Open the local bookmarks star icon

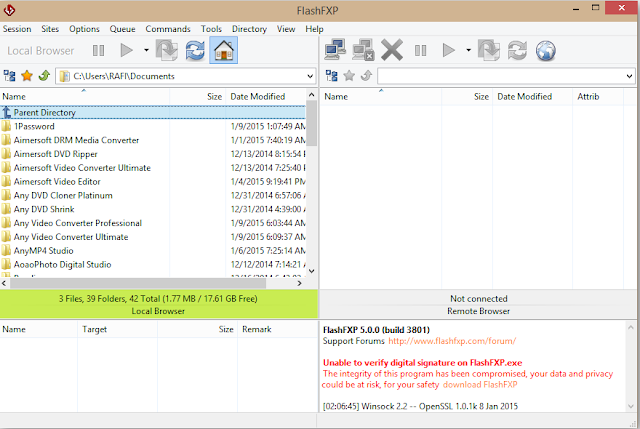(27, 76)
